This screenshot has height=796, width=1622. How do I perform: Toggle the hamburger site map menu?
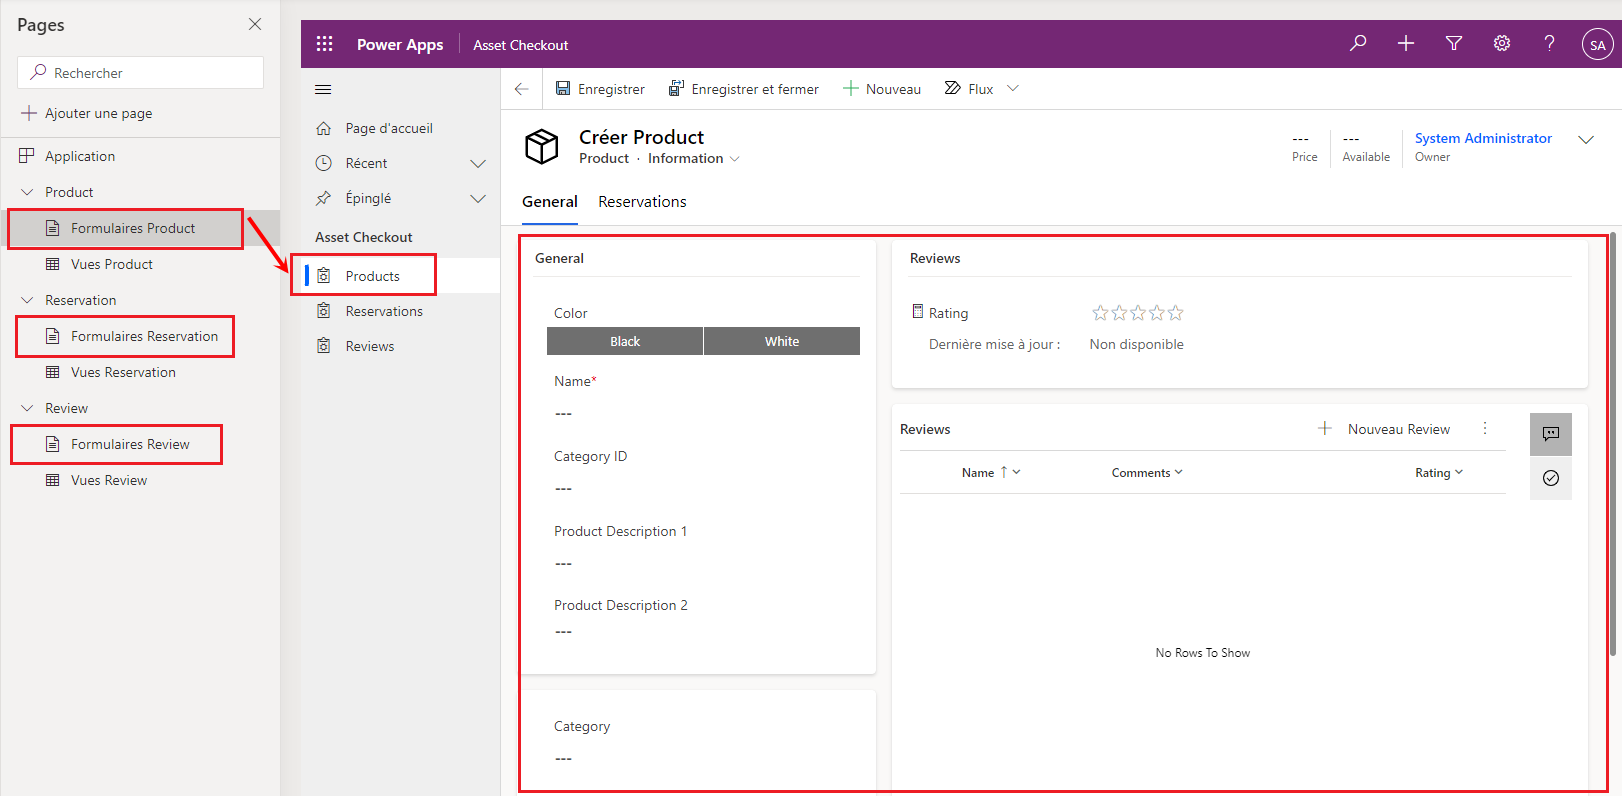click(x=323, y=89)
